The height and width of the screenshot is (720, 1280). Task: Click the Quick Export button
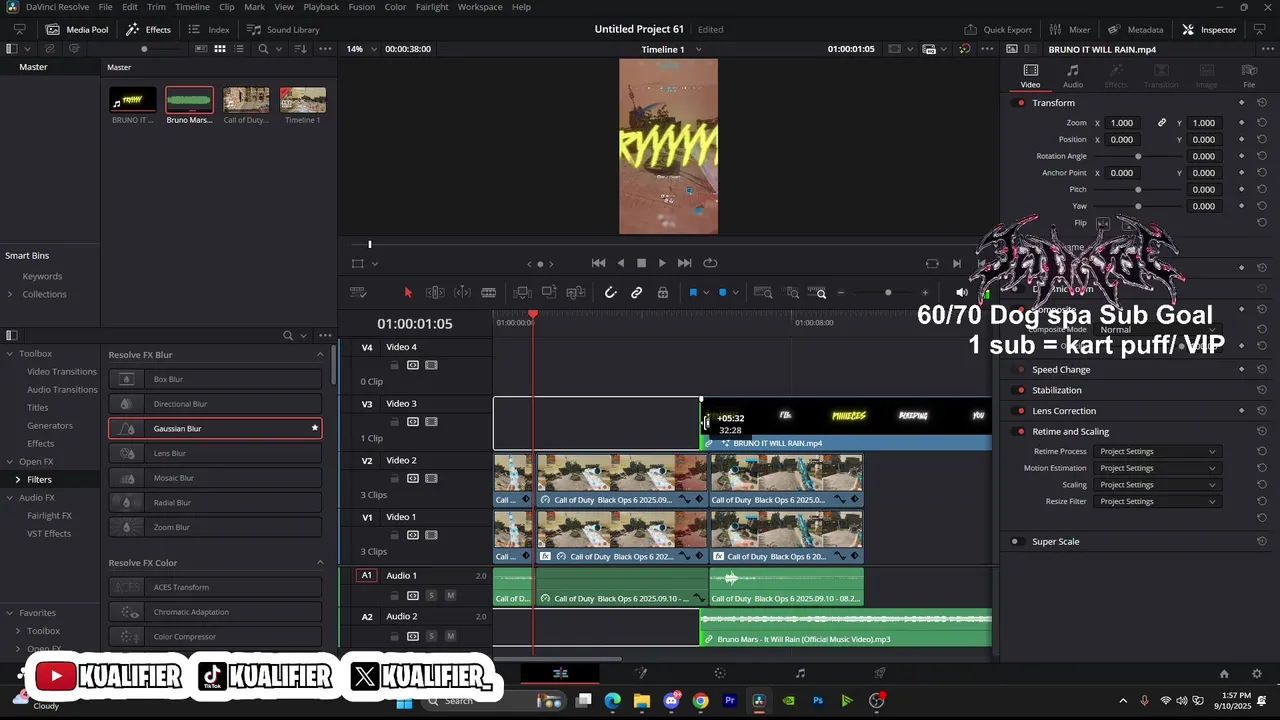pos(998,30)
